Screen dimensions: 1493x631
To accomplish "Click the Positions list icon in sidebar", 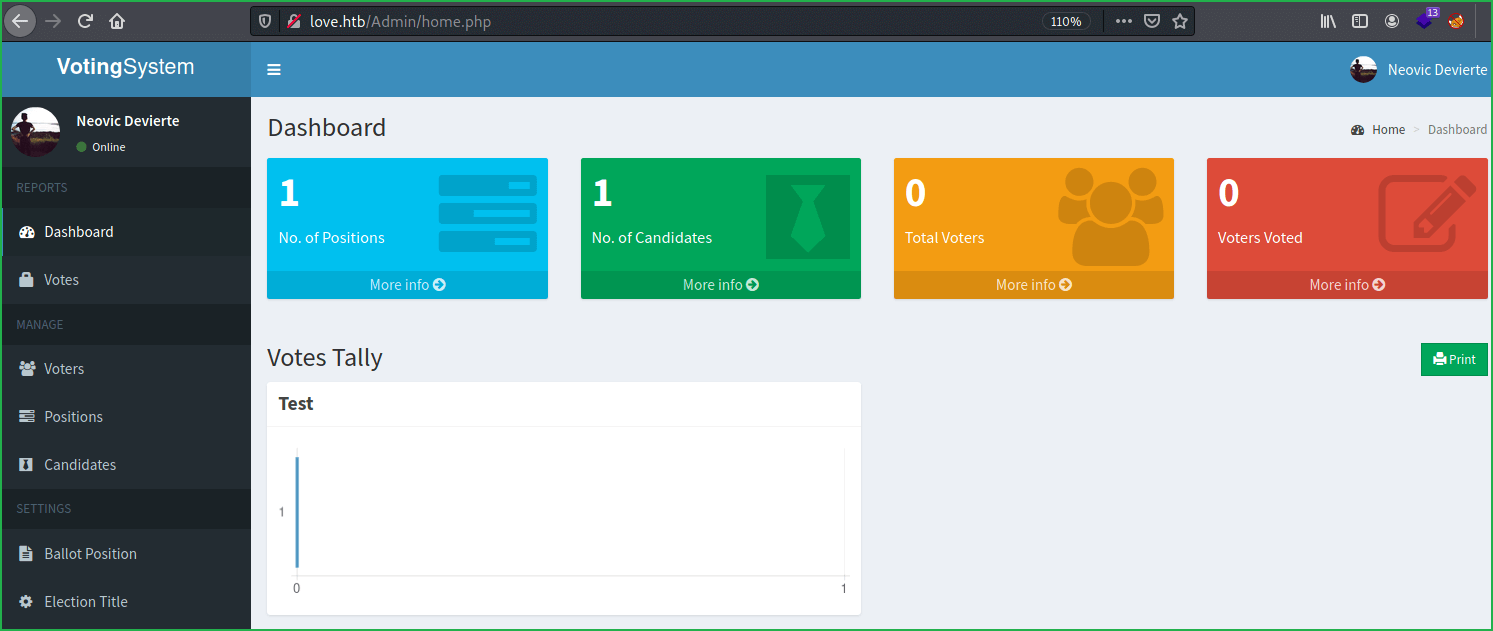I will point(27,417).
